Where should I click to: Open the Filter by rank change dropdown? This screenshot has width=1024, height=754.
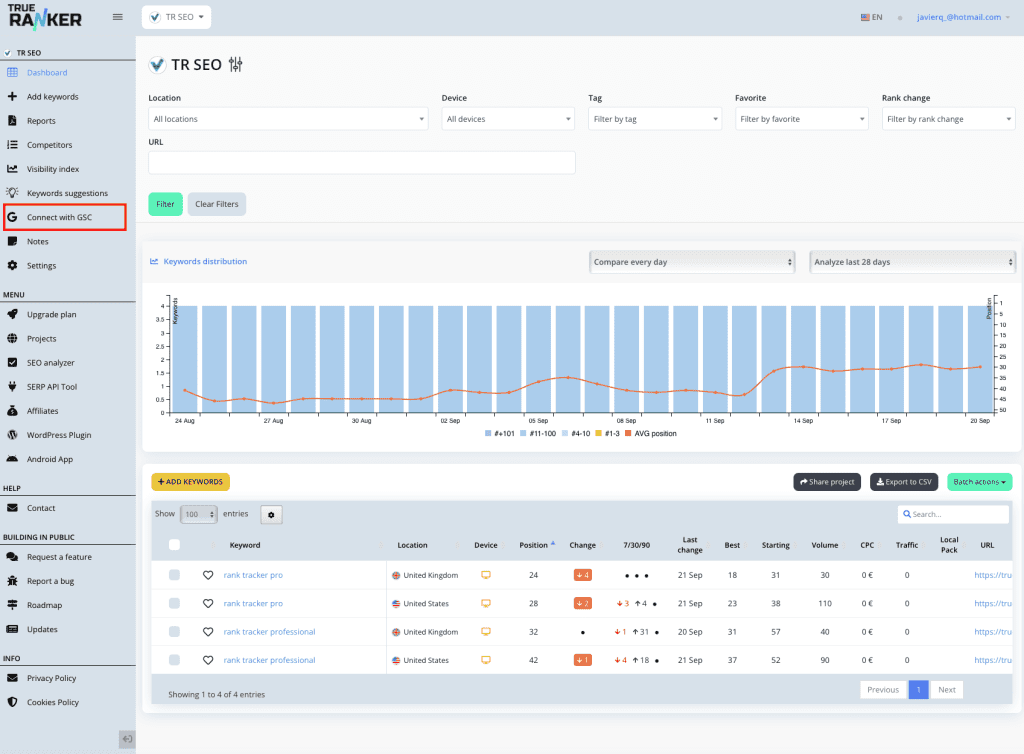(x=949, y=119)
